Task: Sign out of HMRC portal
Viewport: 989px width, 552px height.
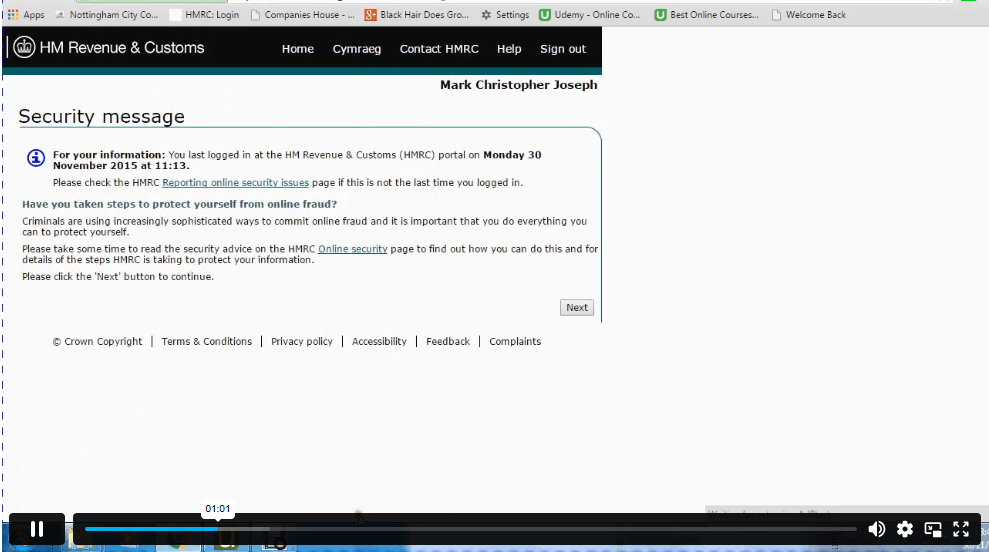Action: click(563, 49)
